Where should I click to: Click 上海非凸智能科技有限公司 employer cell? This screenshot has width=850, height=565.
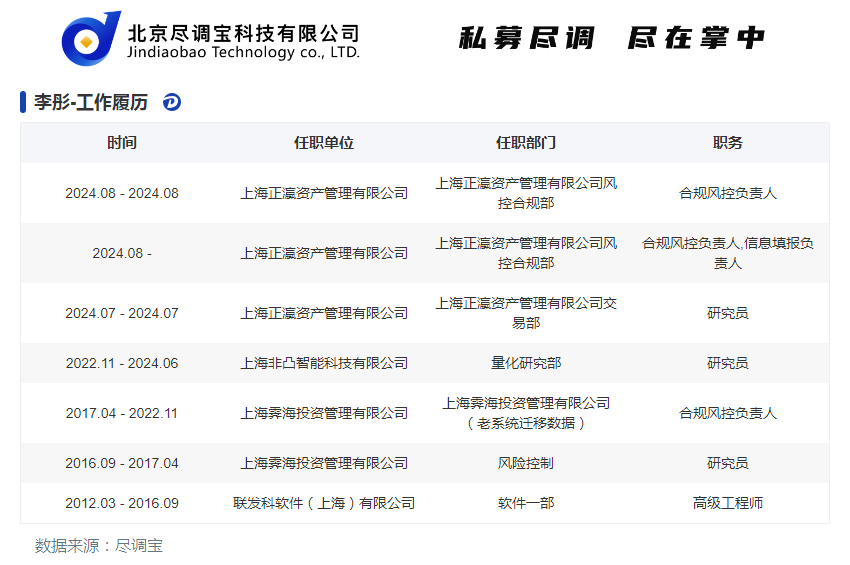tap(324, 363)
